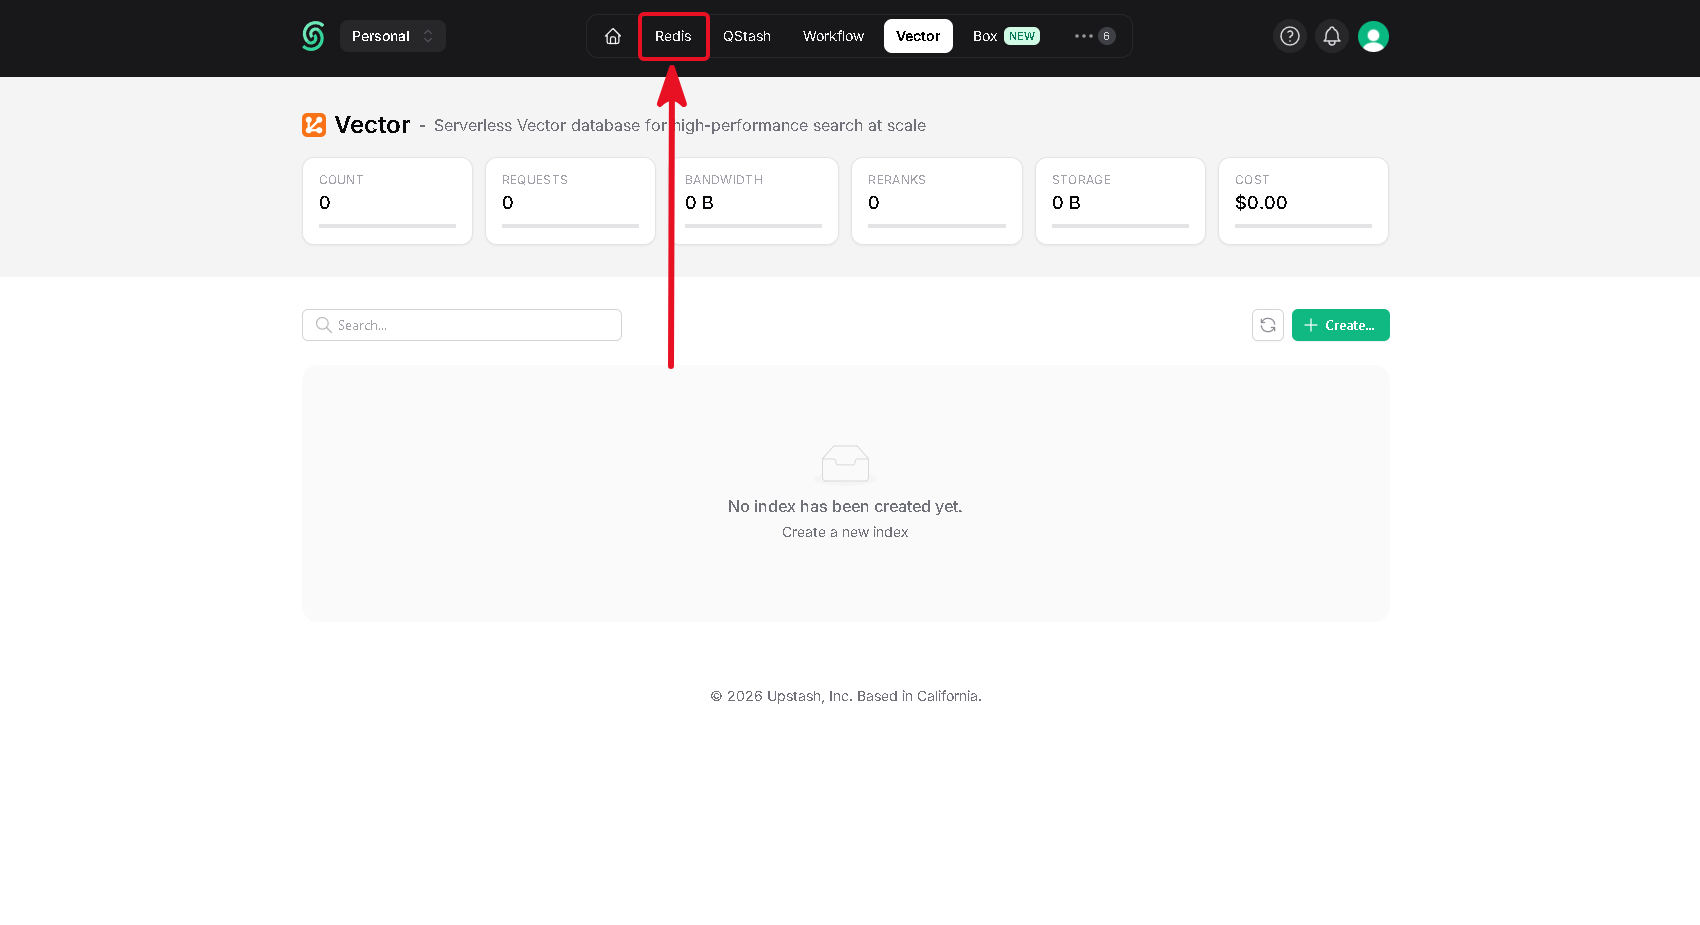Viewport: 1700px width, 925px height.
Task: Click the Vector page heading text
Action: point(372,125)
